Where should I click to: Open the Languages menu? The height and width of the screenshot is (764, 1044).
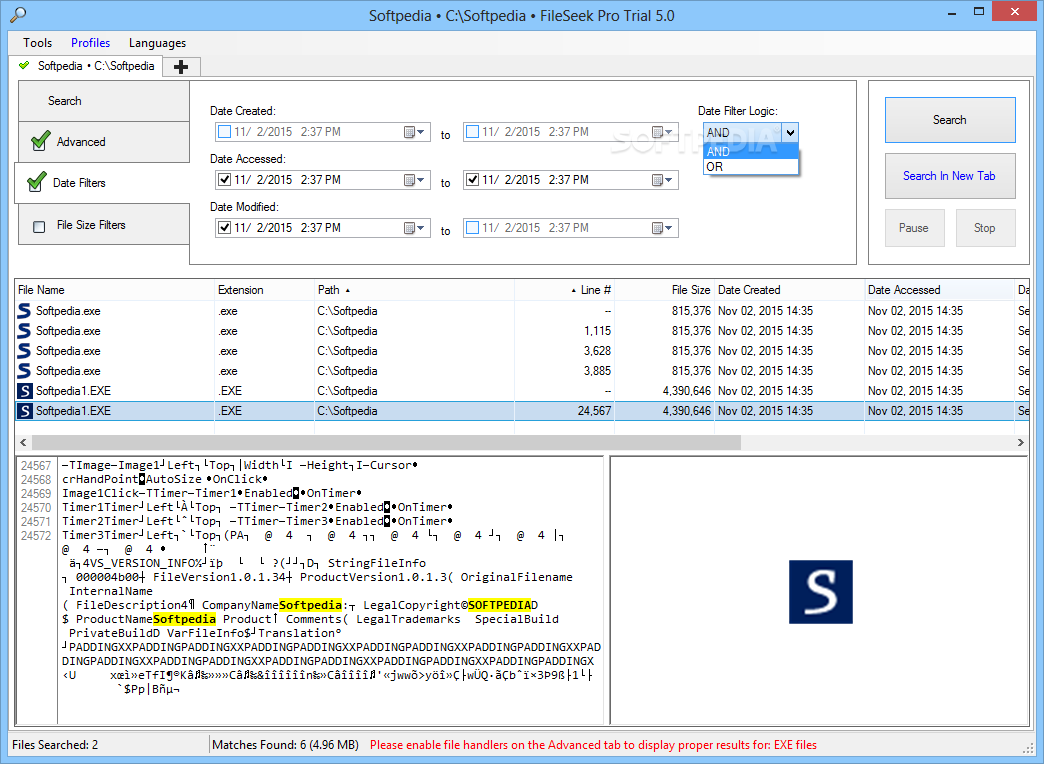[157, 43]
